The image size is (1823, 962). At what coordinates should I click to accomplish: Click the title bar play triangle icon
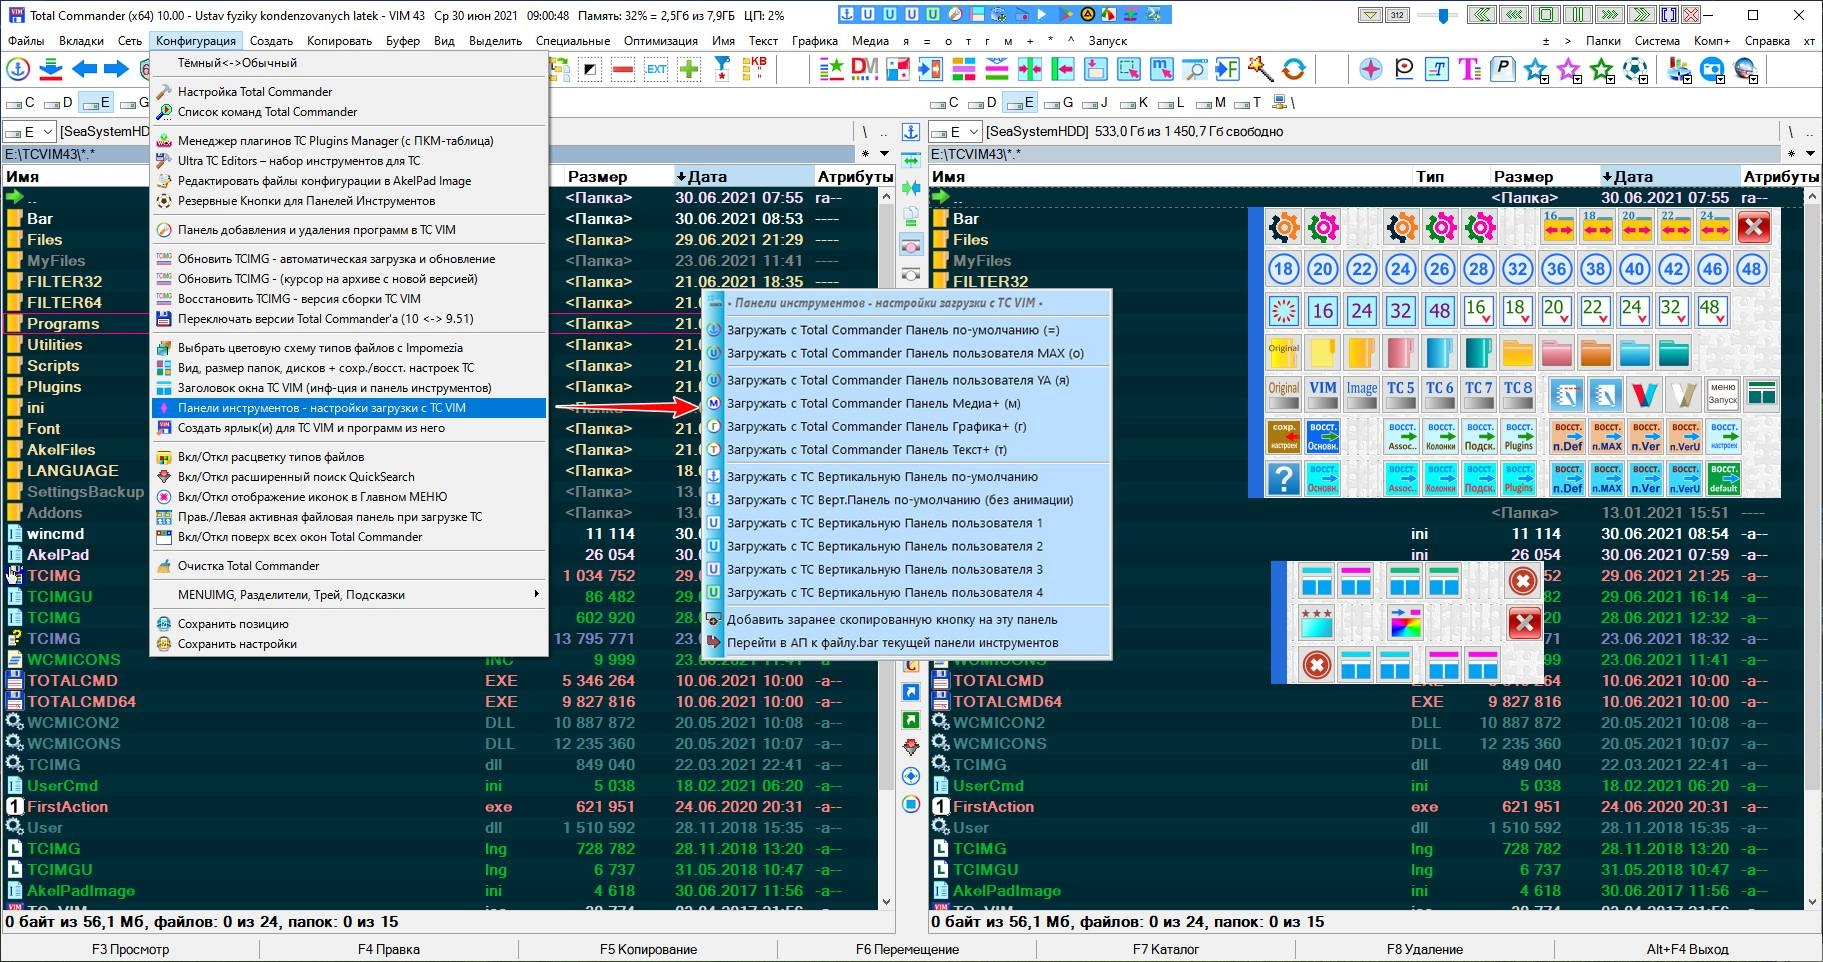1042,15
